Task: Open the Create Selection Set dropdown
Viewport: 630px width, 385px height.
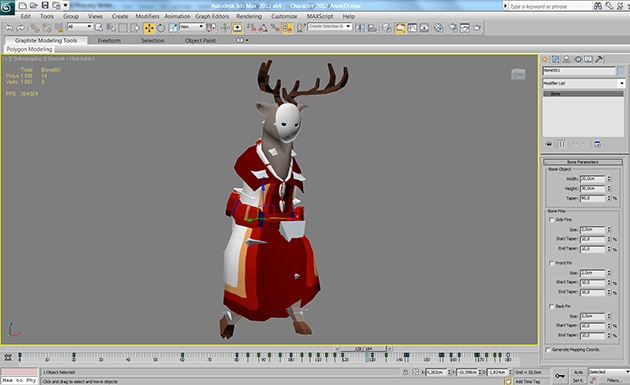Action: click(330, 27)
